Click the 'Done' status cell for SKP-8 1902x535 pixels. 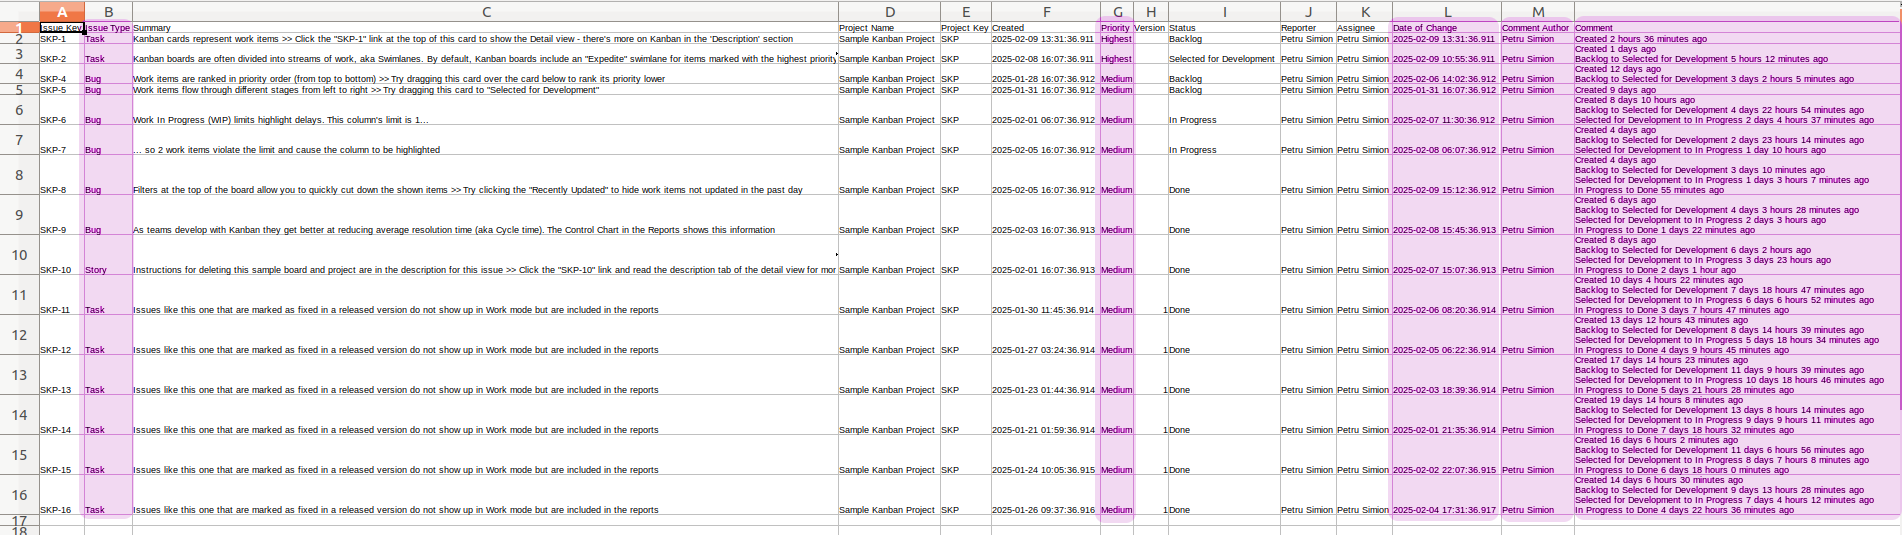pyautogui.click(x=1223, y=175)
